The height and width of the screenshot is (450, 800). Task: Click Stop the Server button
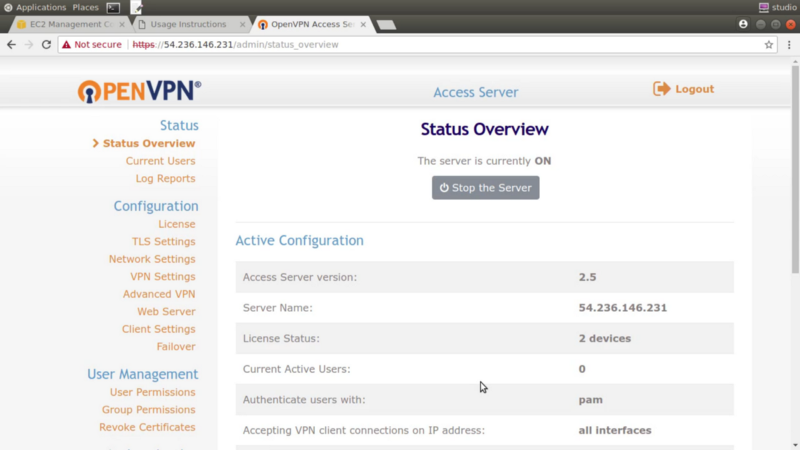click(485, 188)
